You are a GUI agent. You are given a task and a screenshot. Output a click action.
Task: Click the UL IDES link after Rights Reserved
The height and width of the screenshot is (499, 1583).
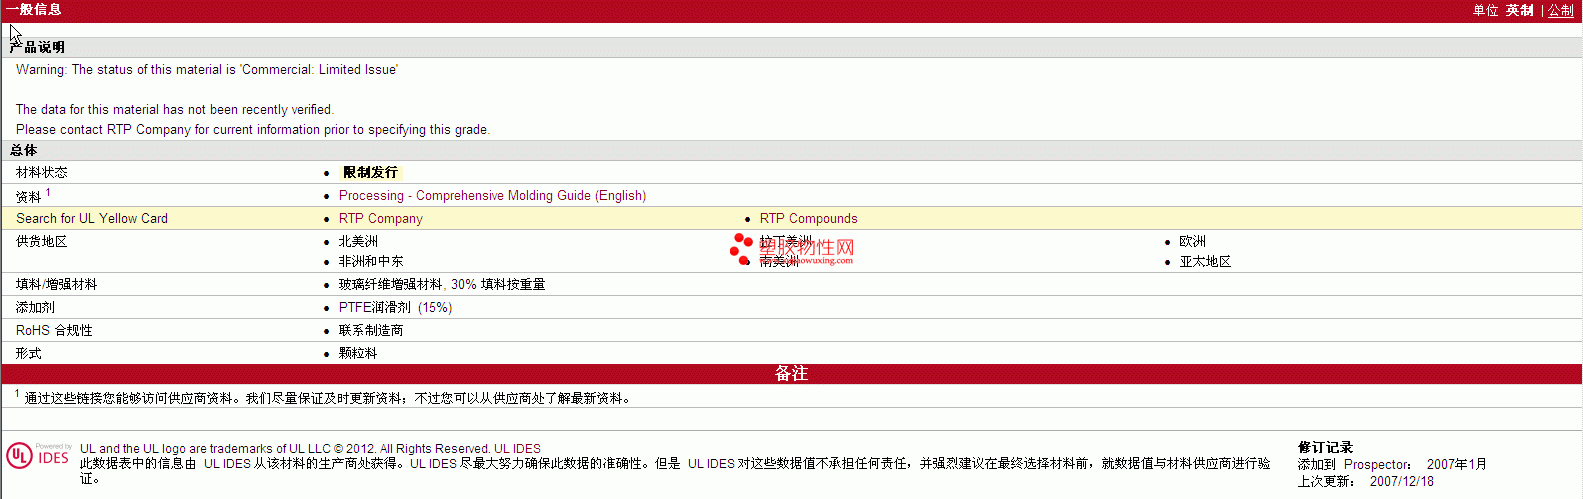tap(517, 449)
